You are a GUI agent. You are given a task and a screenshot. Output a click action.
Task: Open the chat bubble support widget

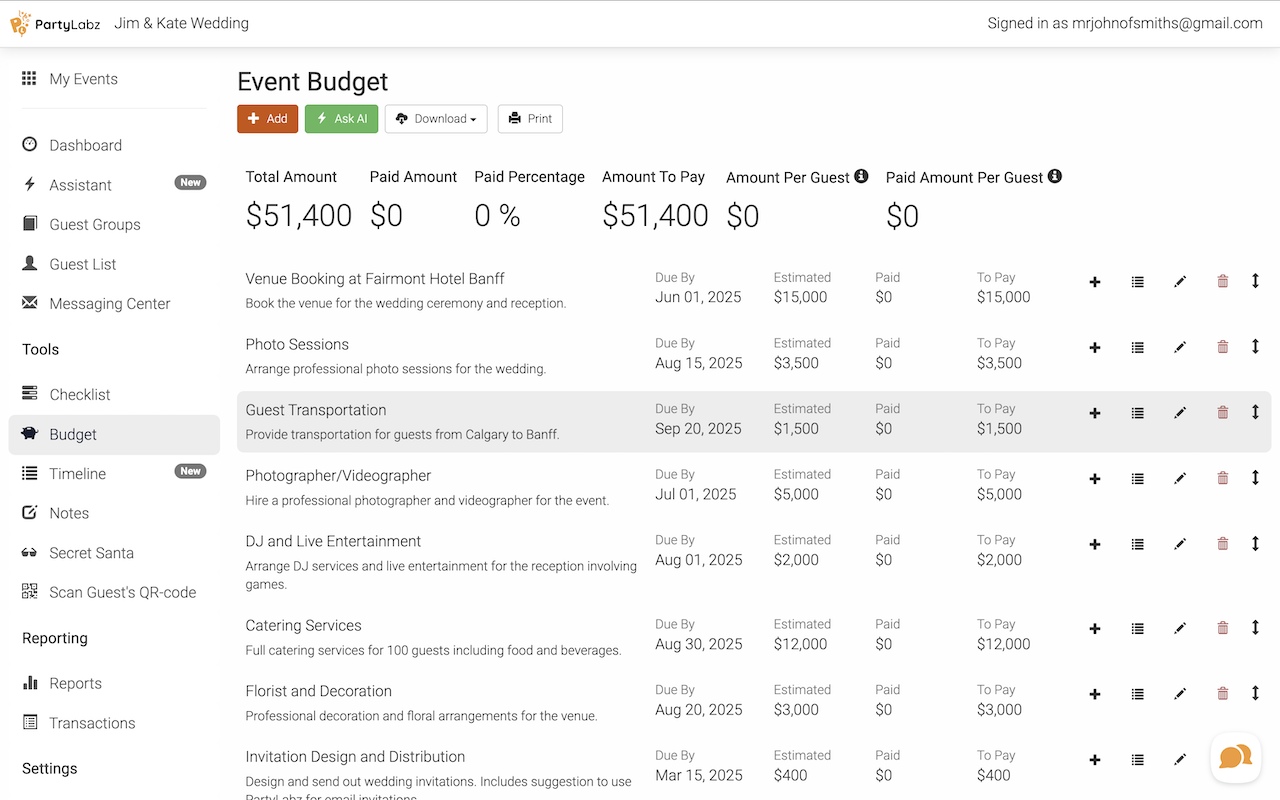[1235, 757]
